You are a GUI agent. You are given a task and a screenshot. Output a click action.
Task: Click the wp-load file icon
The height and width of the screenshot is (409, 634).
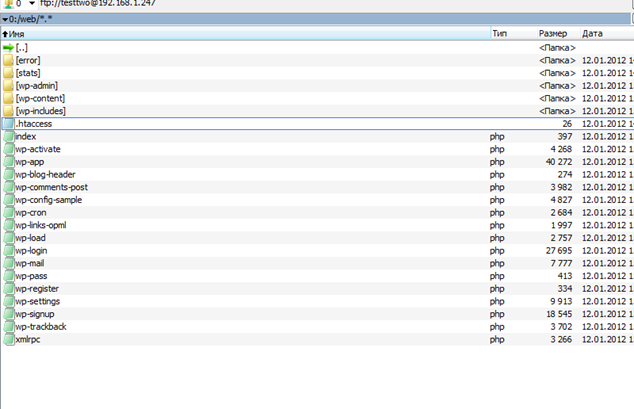pos(8,238)
